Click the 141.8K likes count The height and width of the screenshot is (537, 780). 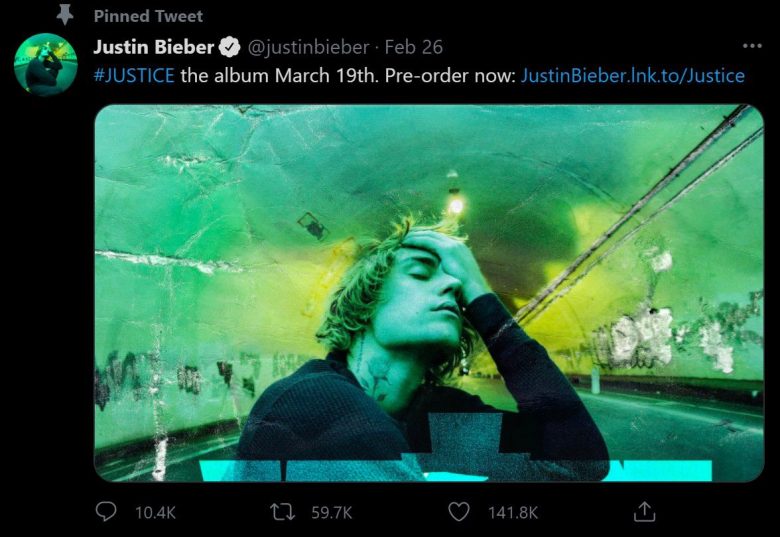pos(512,512)
